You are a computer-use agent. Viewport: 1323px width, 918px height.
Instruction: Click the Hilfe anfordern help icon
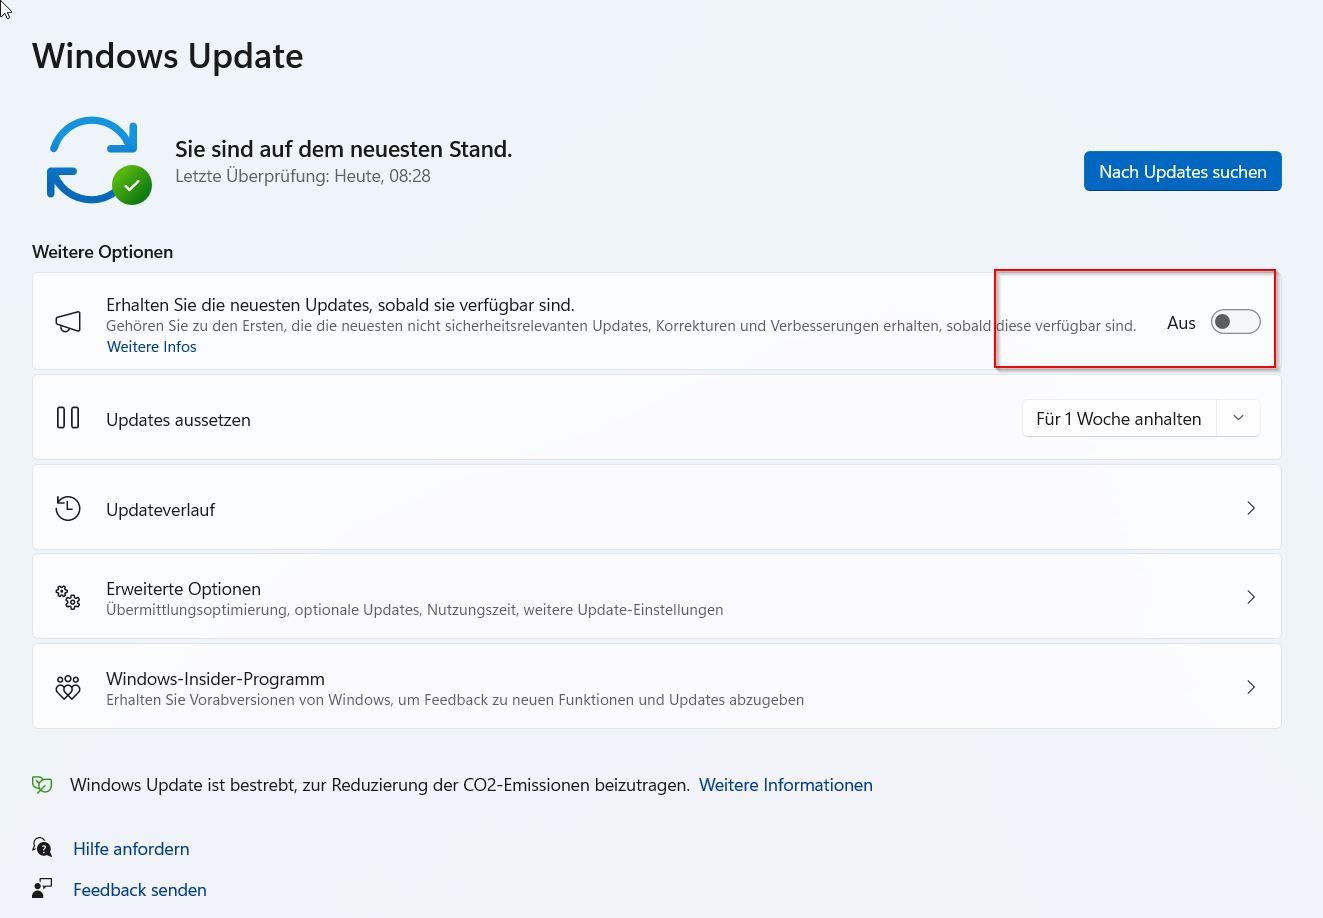[x=42, y=848]
